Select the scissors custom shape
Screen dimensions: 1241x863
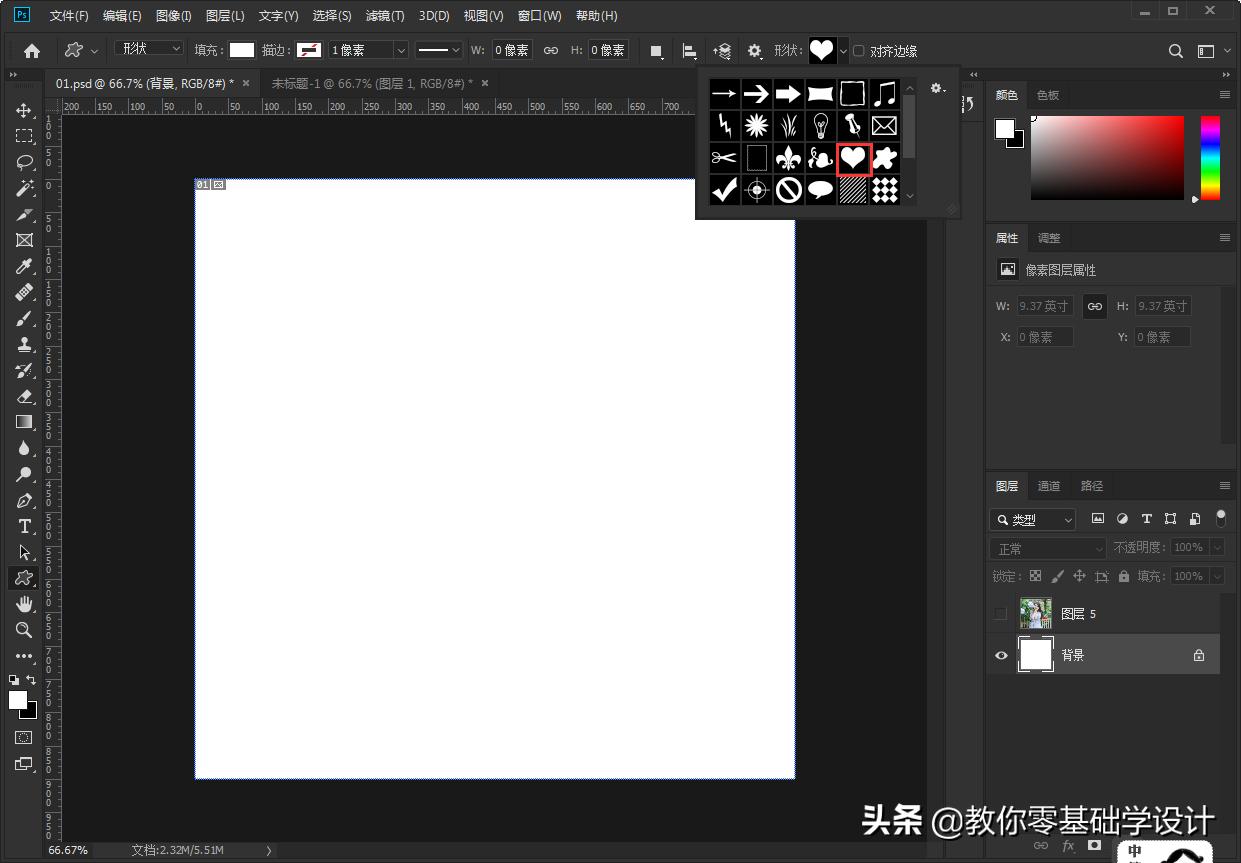[725, 158]
